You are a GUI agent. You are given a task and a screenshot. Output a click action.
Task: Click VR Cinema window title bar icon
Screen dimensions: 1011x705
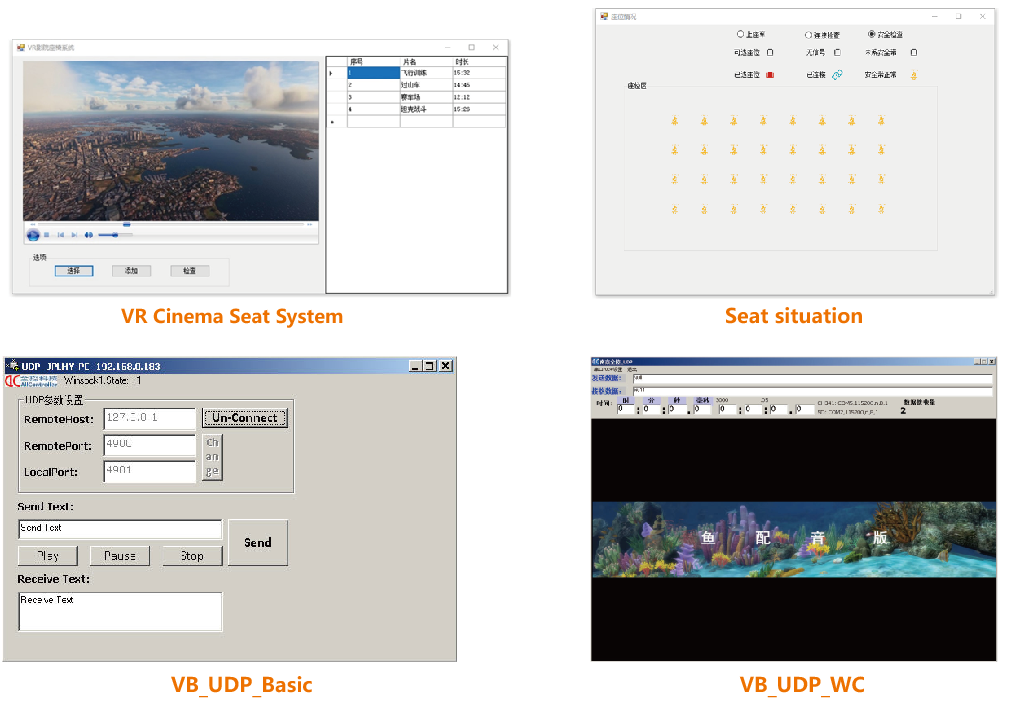pyautogui.click(x=21, y=48)
